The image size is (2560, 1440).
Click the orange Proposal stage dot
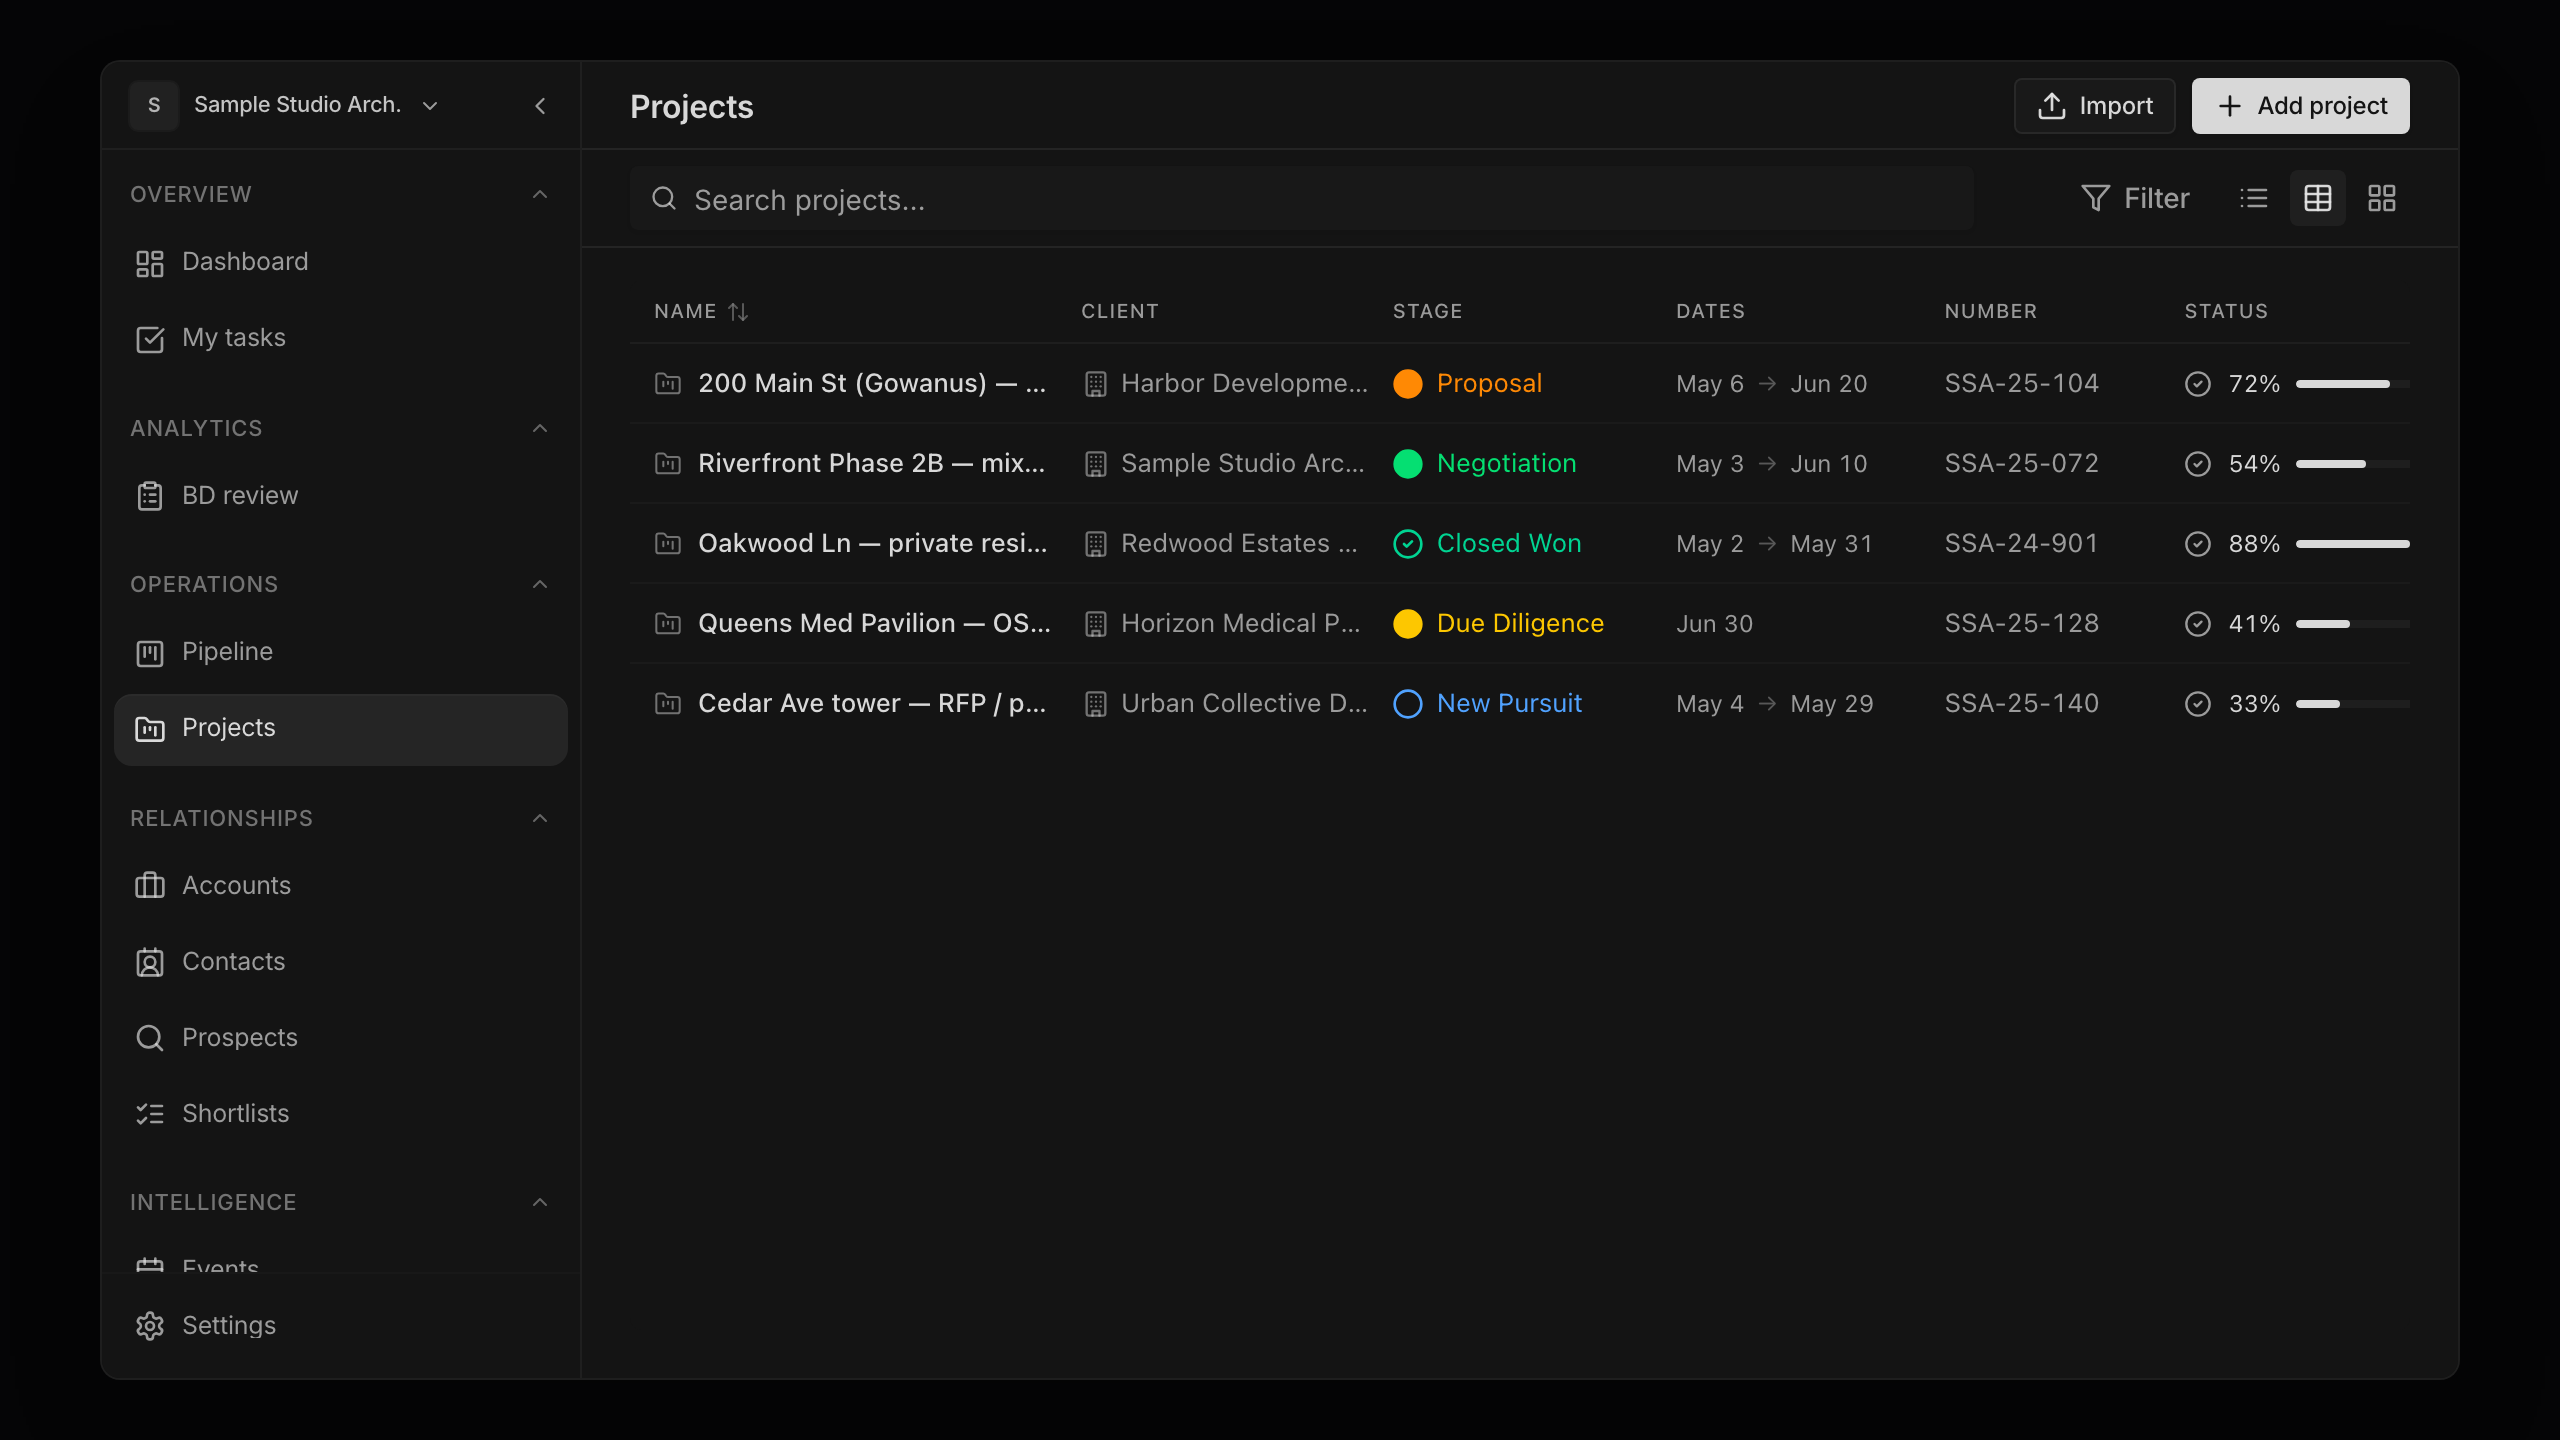[1408, 384]
